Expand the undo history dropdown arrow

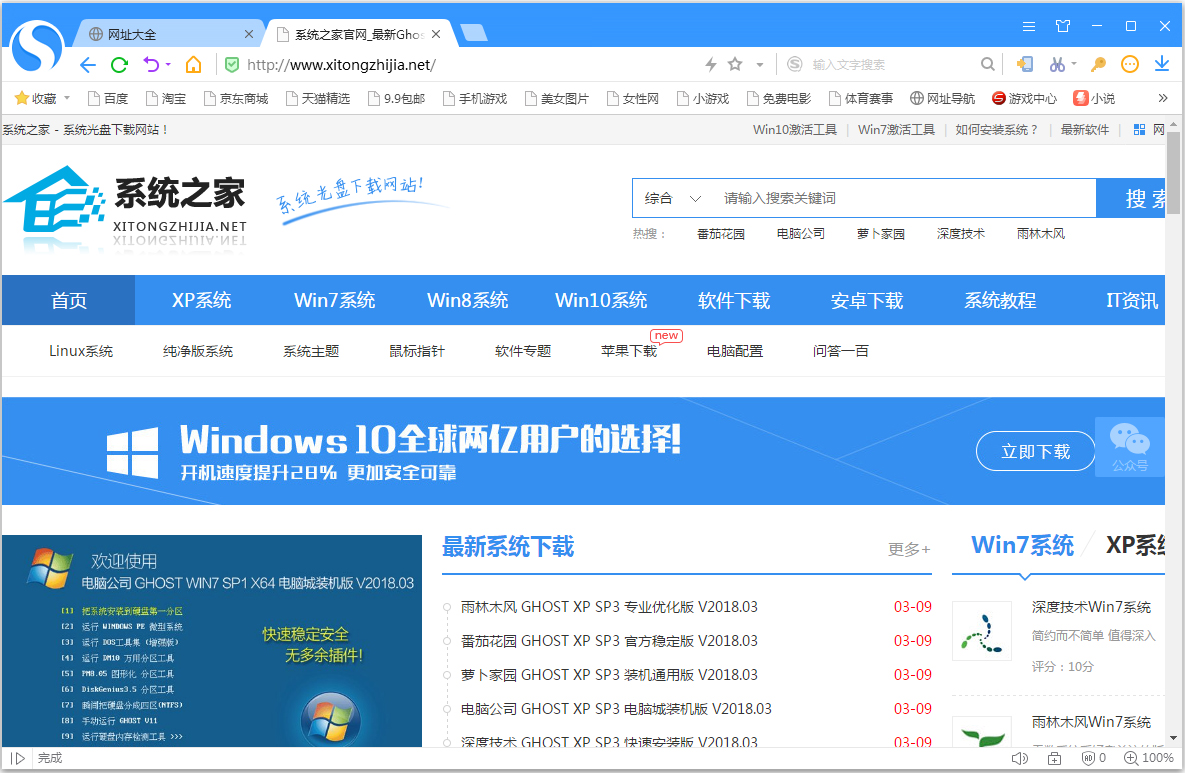[x=168, y=65]
